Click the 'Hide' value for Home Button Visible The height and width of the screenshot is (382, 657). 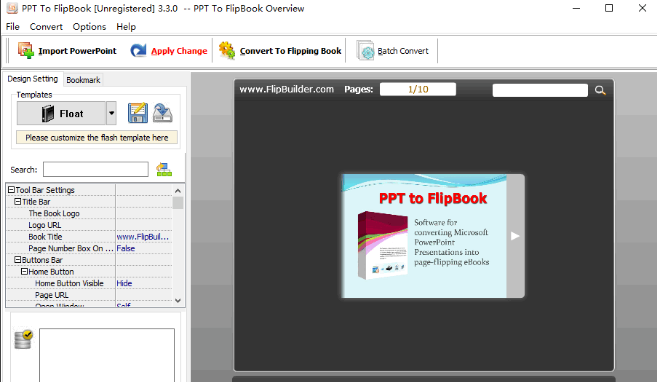(124, 283)
